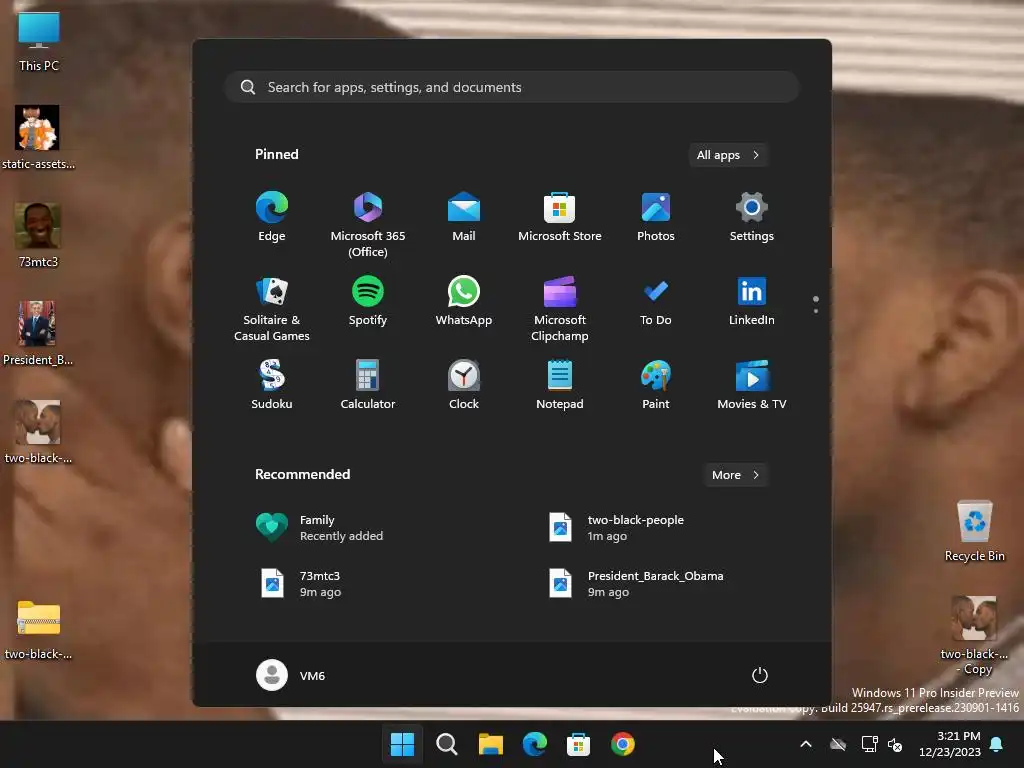The height and width of the screenshot is (768, 1024).
Task: Open the clock and date flyout
Action: 950,744
